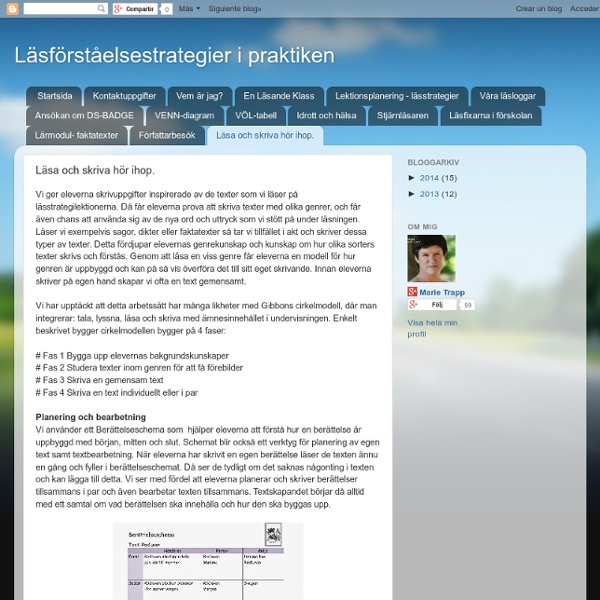Image resolution: width=600 pixels, height=600 pixels.
Task: Open the Stjärnläsaren tab
Action: tap(403, 116)
